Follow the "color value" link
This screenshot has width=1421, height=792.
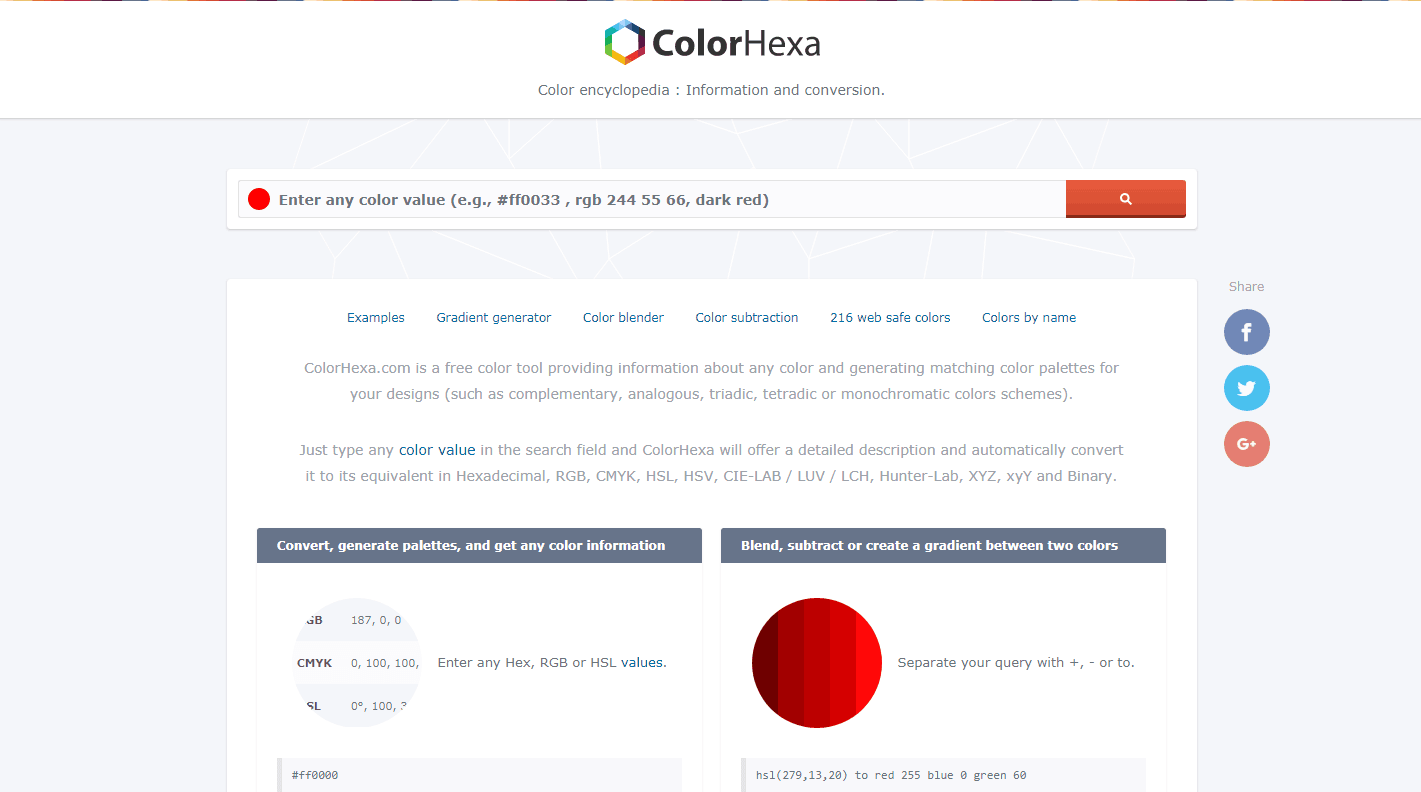coord(437,450)
